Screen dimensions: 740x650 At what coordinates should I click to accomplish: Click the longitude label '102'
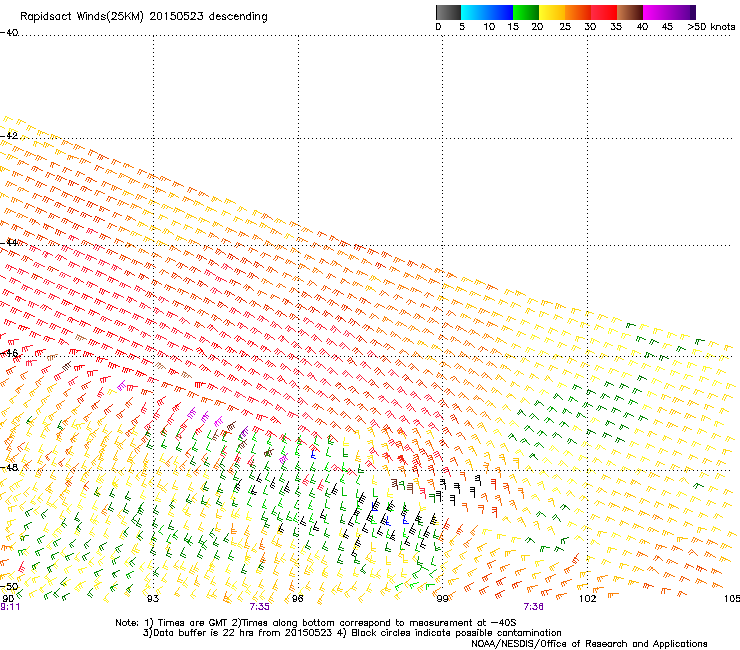588,599
